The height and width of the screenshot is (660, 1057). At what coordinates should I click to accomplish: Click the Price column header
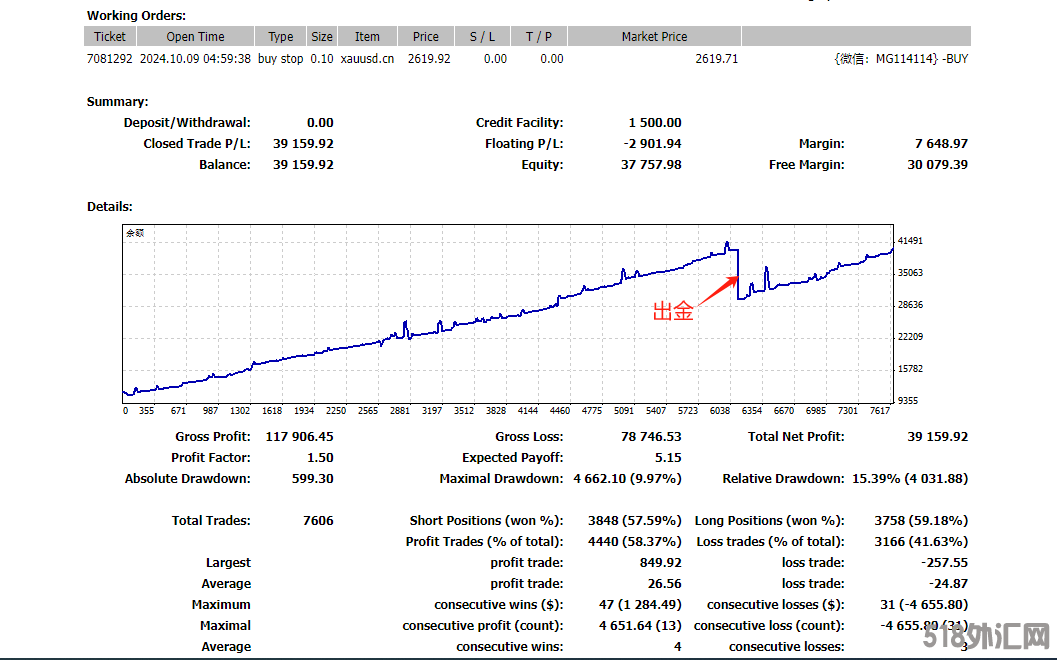[426, 37]
